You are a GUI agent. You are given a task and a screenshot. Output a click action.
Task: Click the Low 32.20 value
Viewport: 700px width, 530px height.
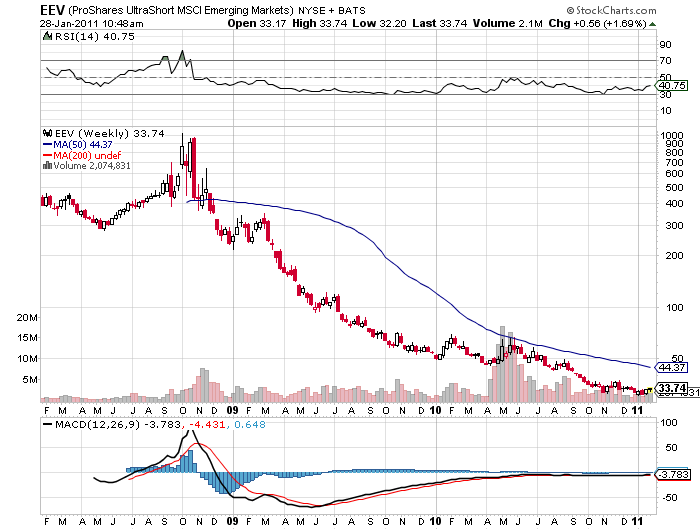(379, 24)
